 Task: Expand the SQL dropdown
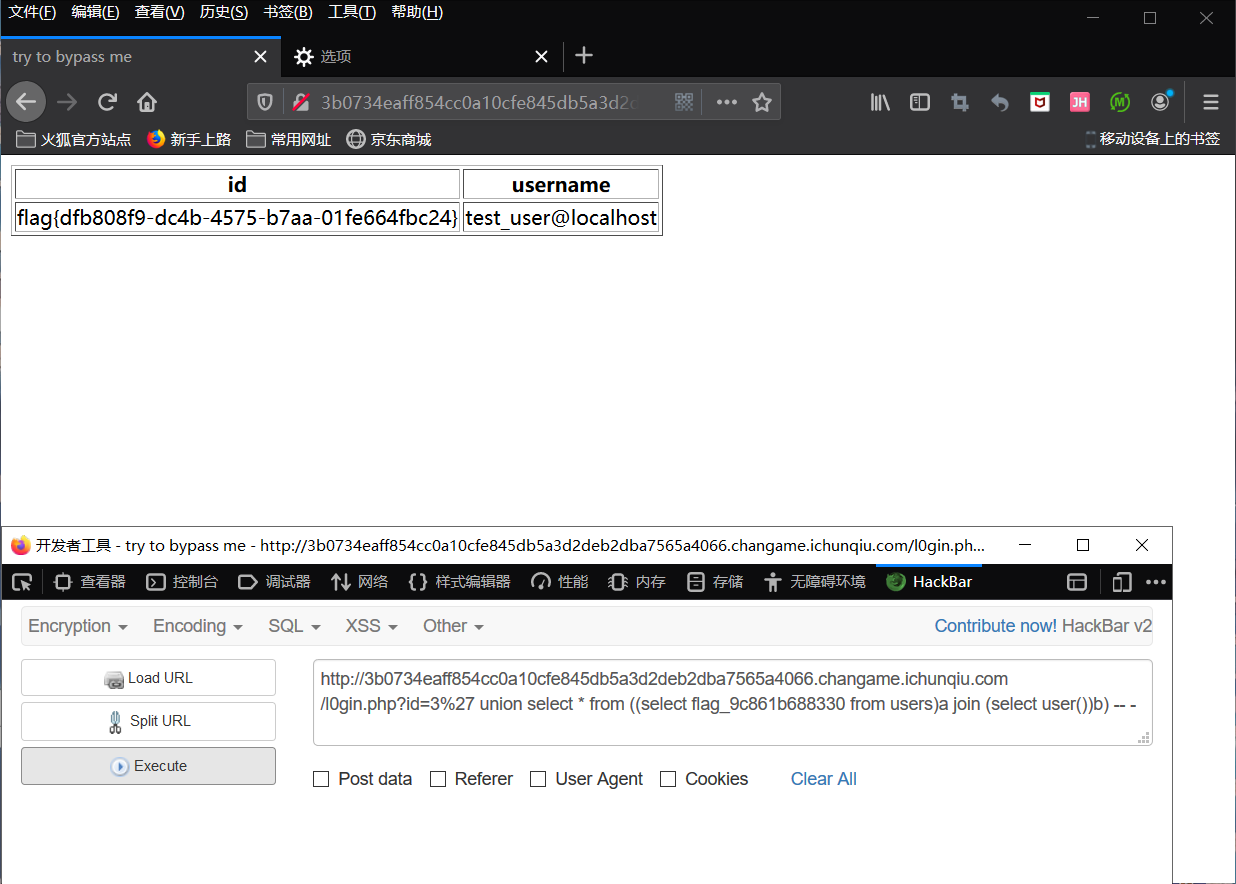pyautogui.click(x=294, y=626)
